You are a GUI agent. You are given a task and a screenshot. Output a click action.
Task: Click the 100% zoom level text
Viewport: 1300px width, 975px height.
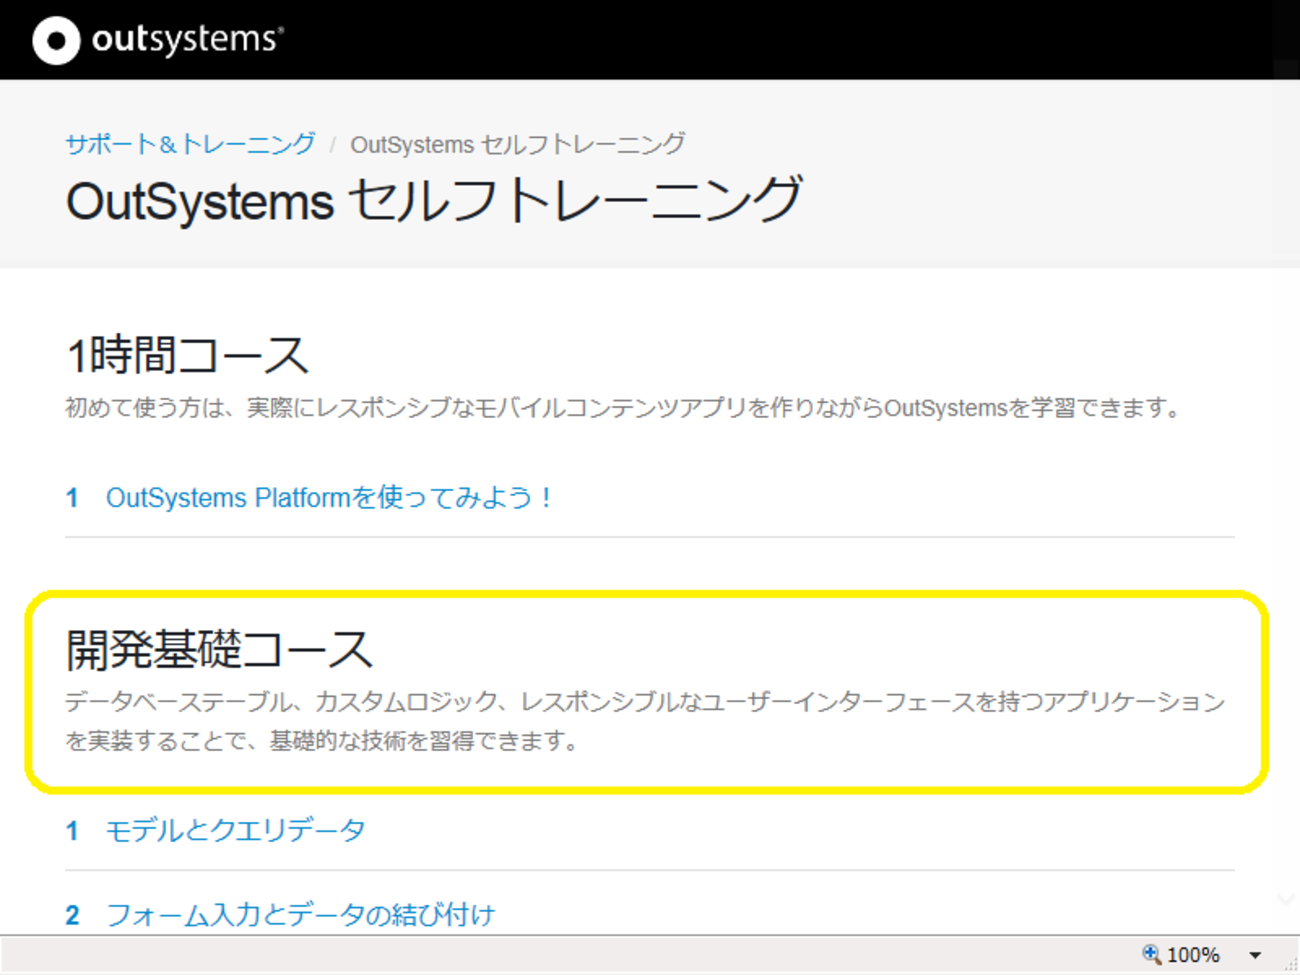point(1193,955)
